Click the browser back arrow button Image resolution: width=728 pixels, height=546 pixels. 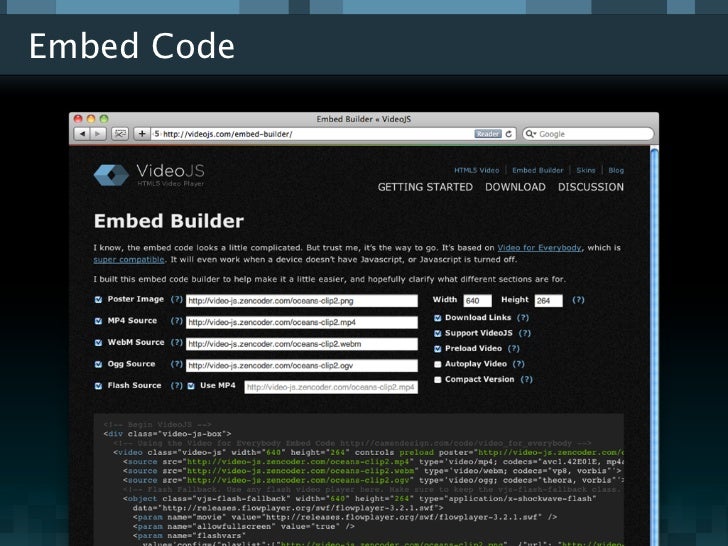[82, 134]
